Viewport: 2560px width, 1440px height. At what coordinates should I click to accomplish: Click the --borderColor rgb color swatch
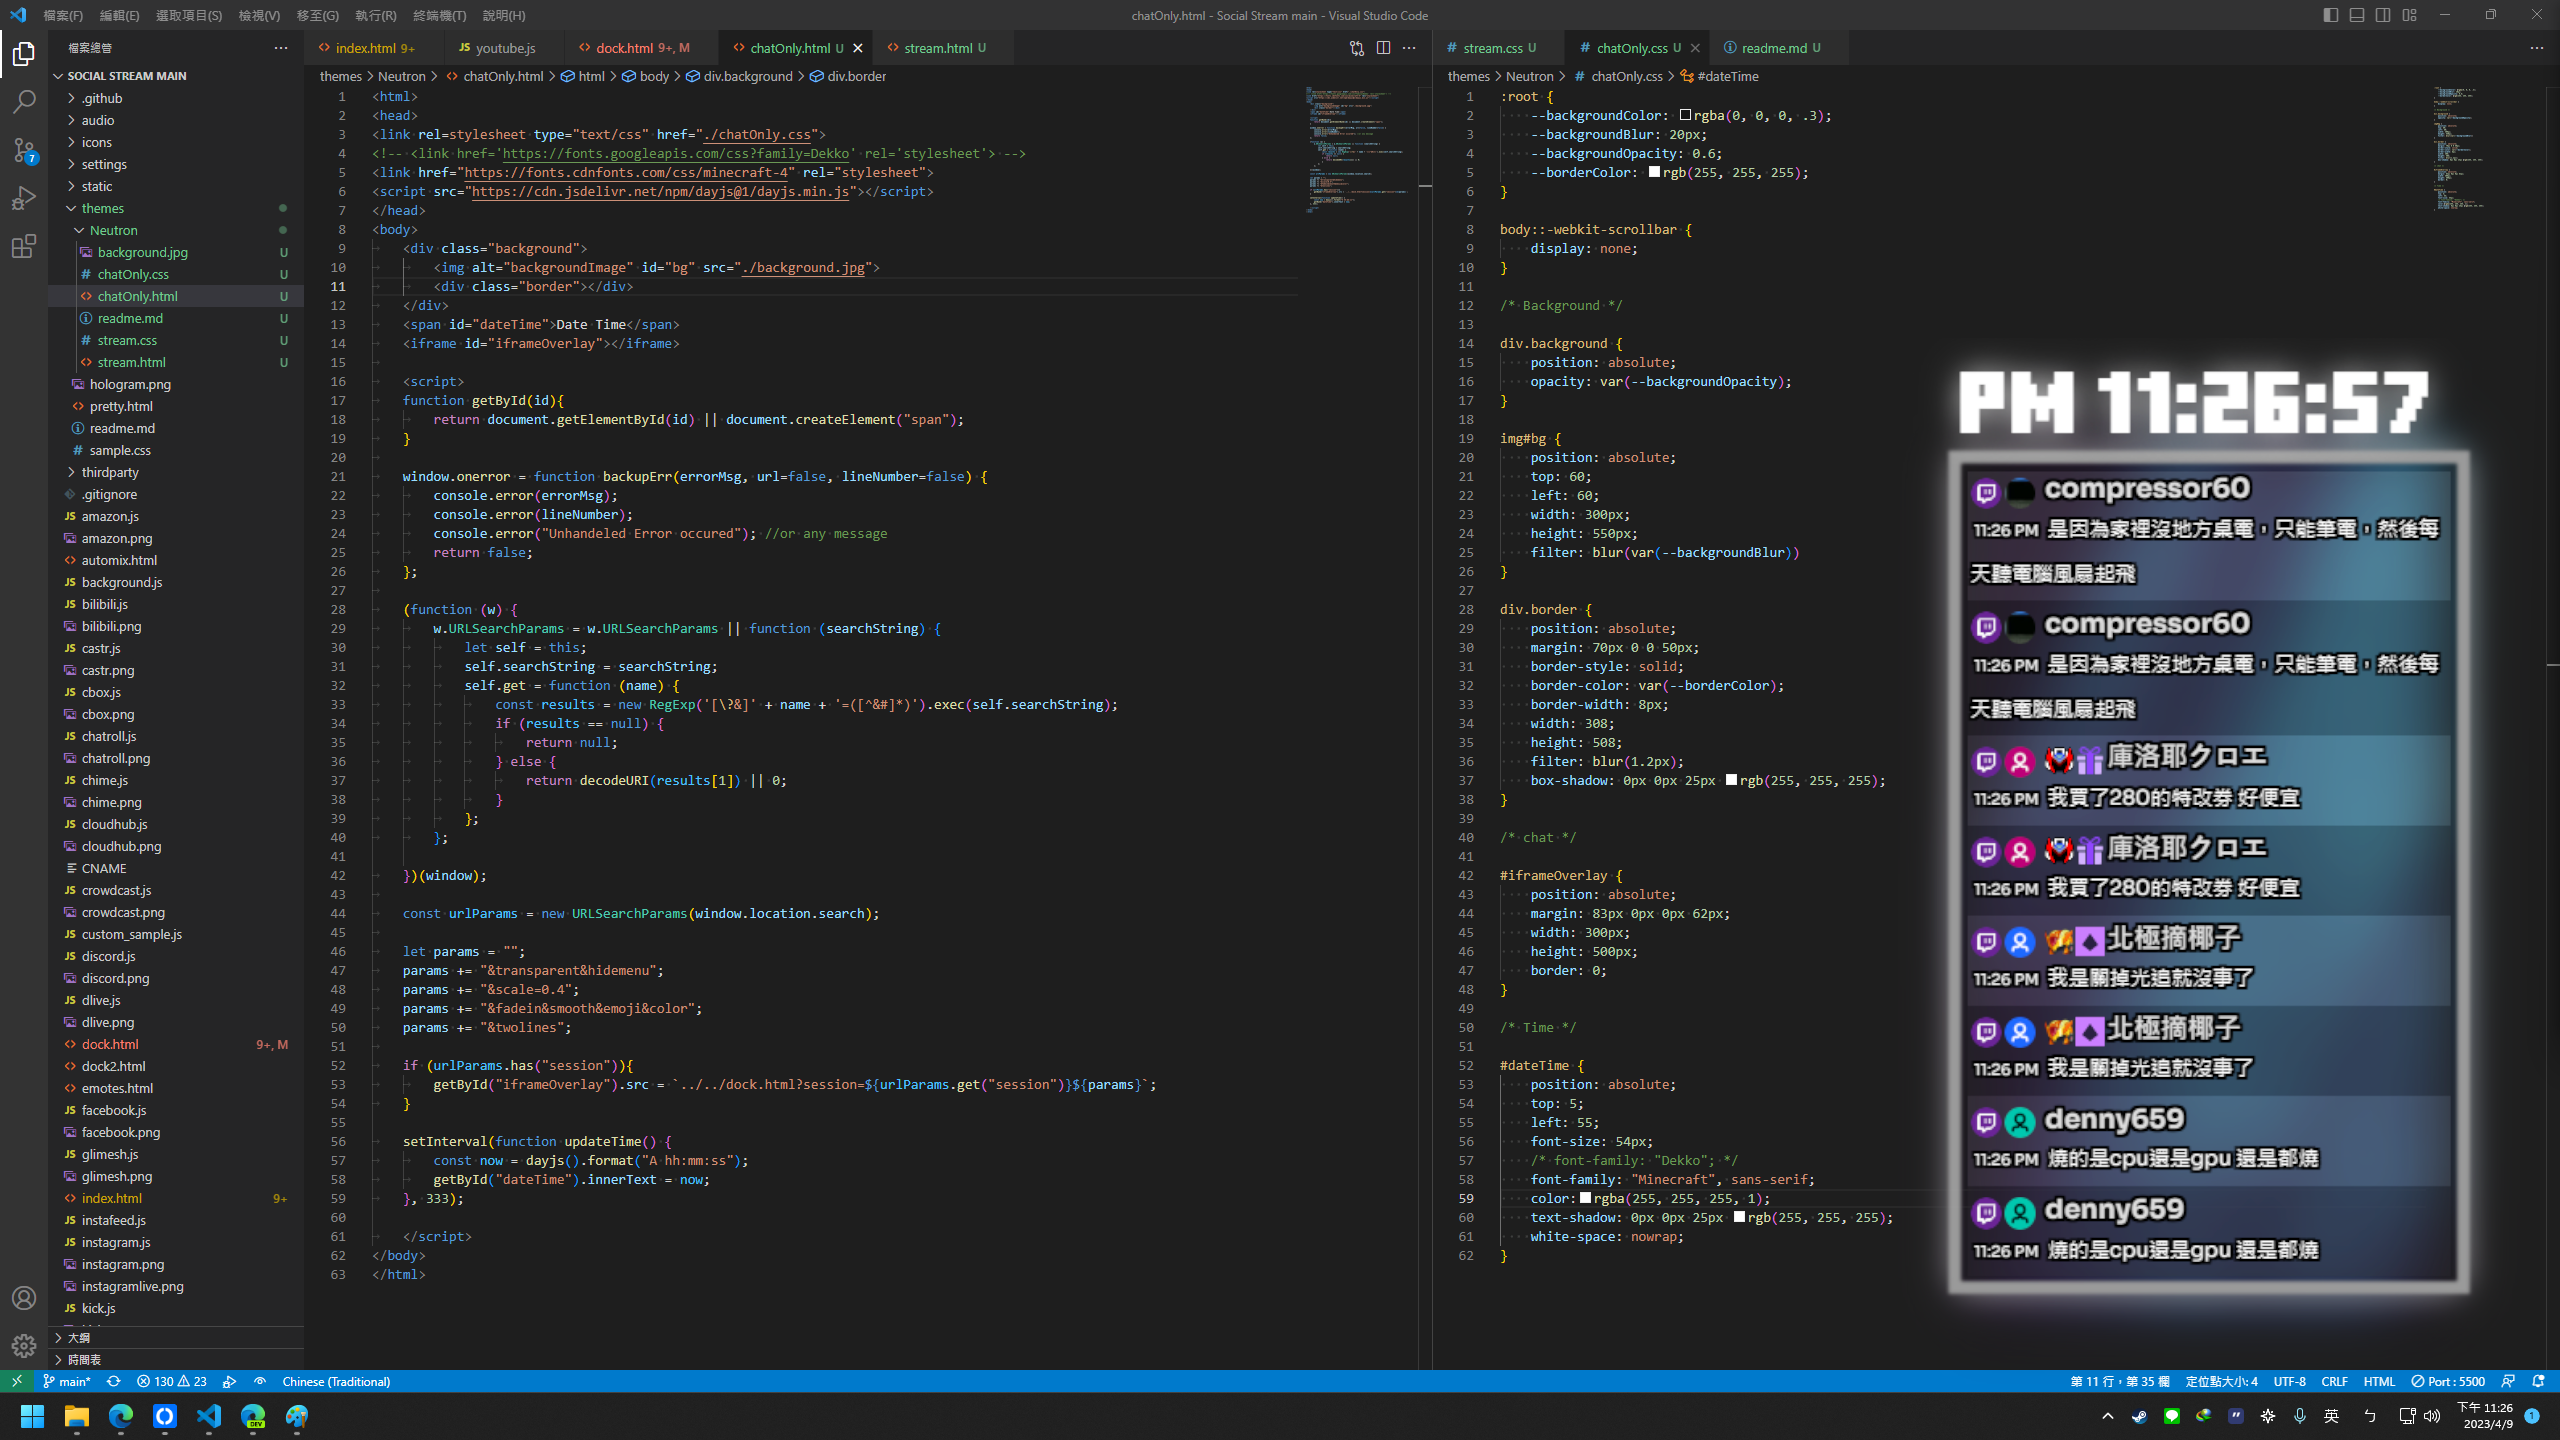tap(1654, 172)
